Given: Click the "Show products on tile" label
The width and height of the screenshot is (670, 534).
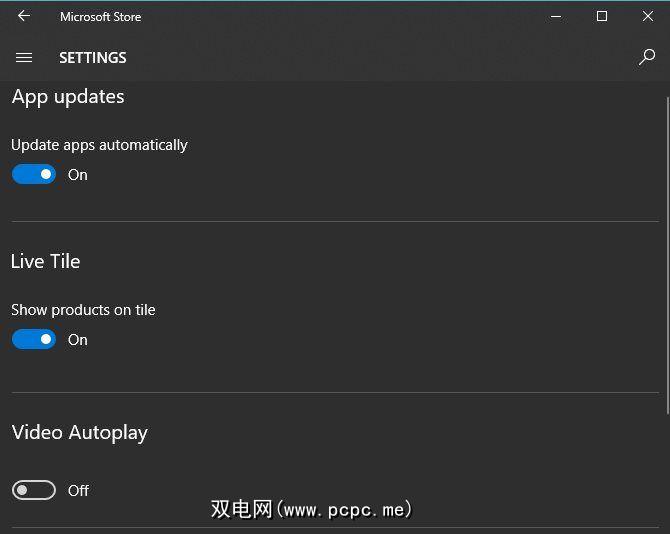Looking at the screenshot, I should (x=83, y=310).
